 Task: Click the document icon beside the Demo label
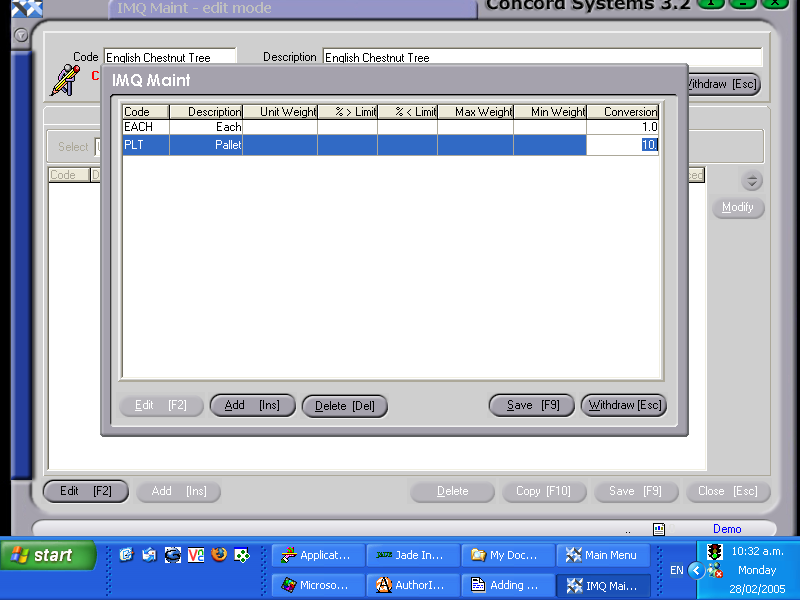tap(658, 528)
